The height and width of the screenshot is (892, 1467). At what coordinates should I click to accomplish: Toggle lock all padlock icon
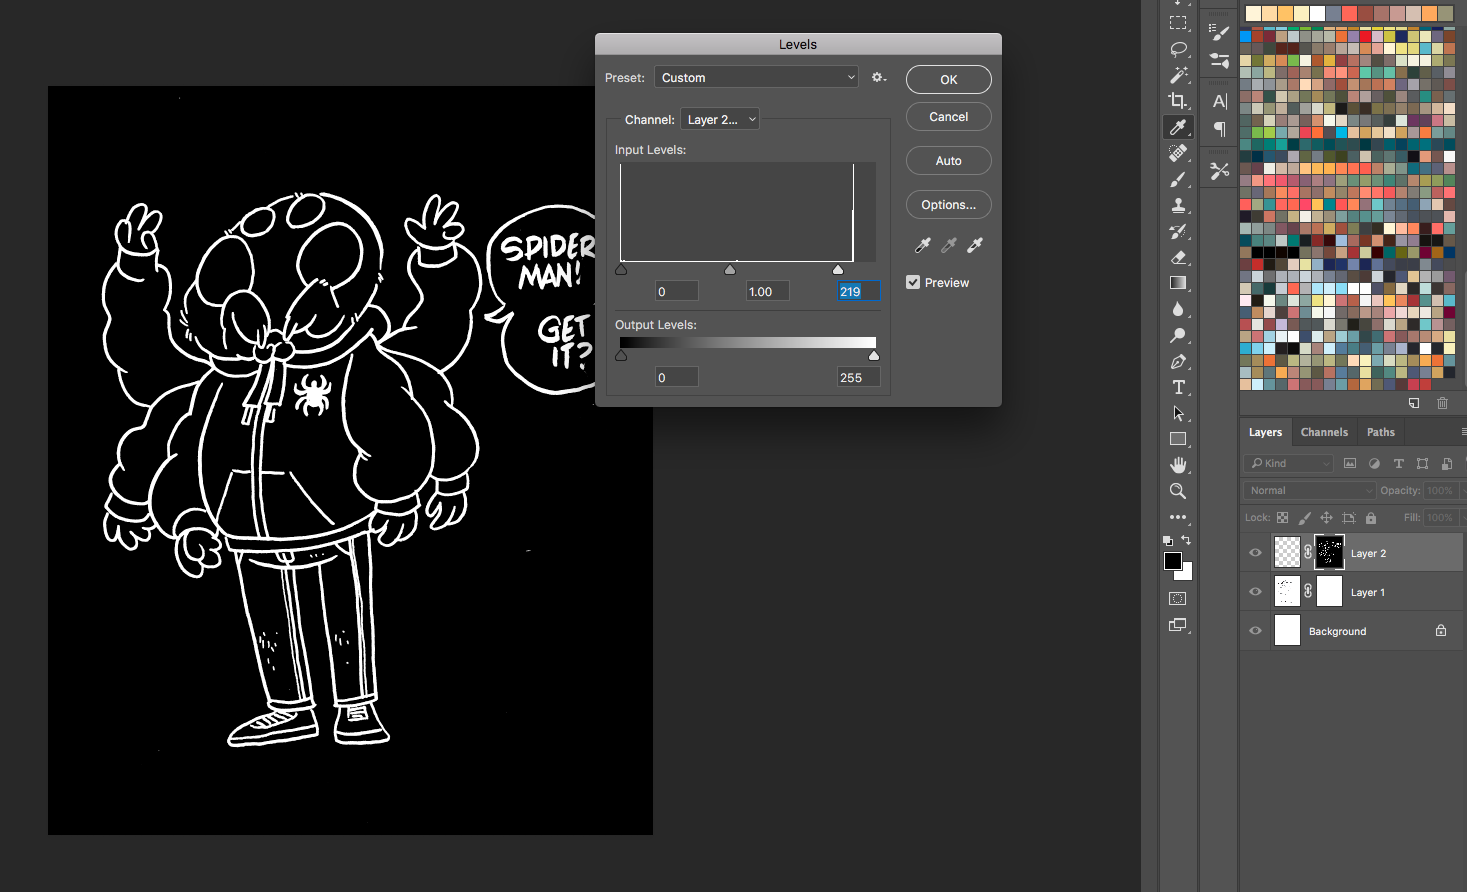(x=1371, y=518)
